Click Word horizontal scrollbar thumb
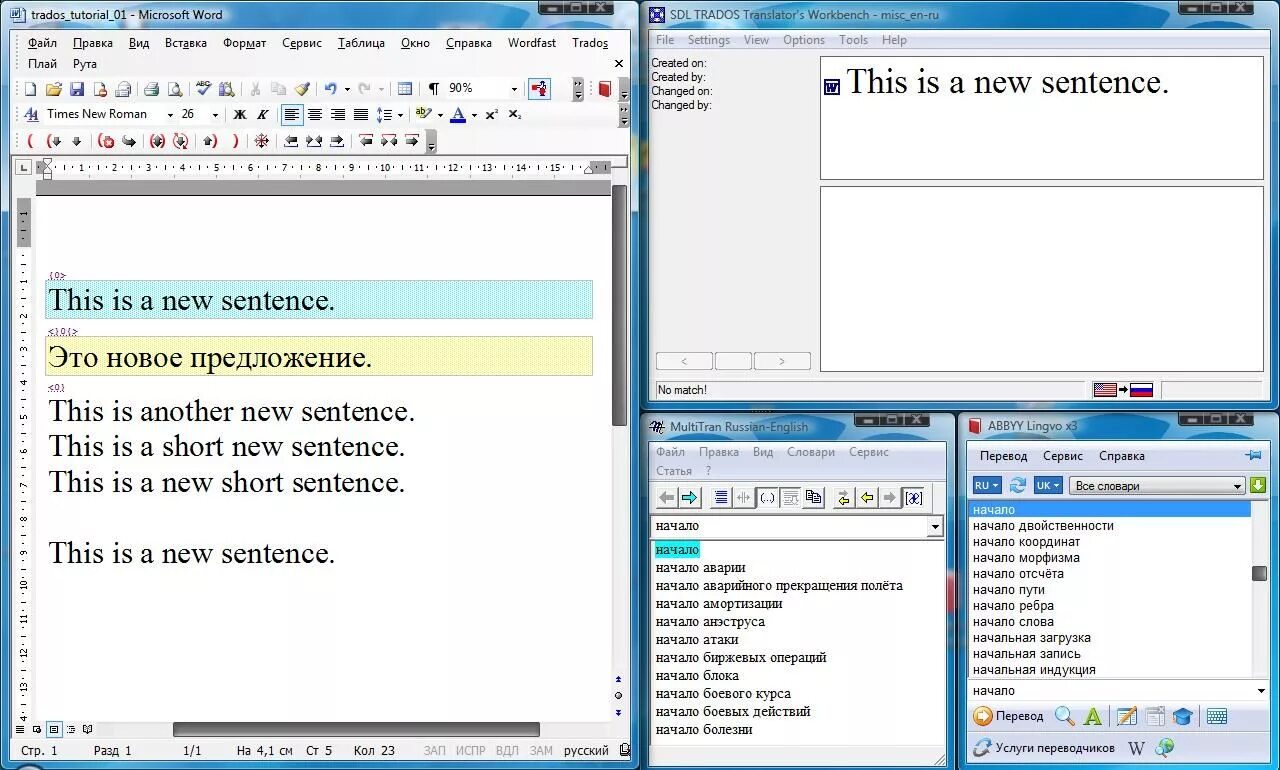Viewport: 1280px width, 770px height. pos(357,729)
